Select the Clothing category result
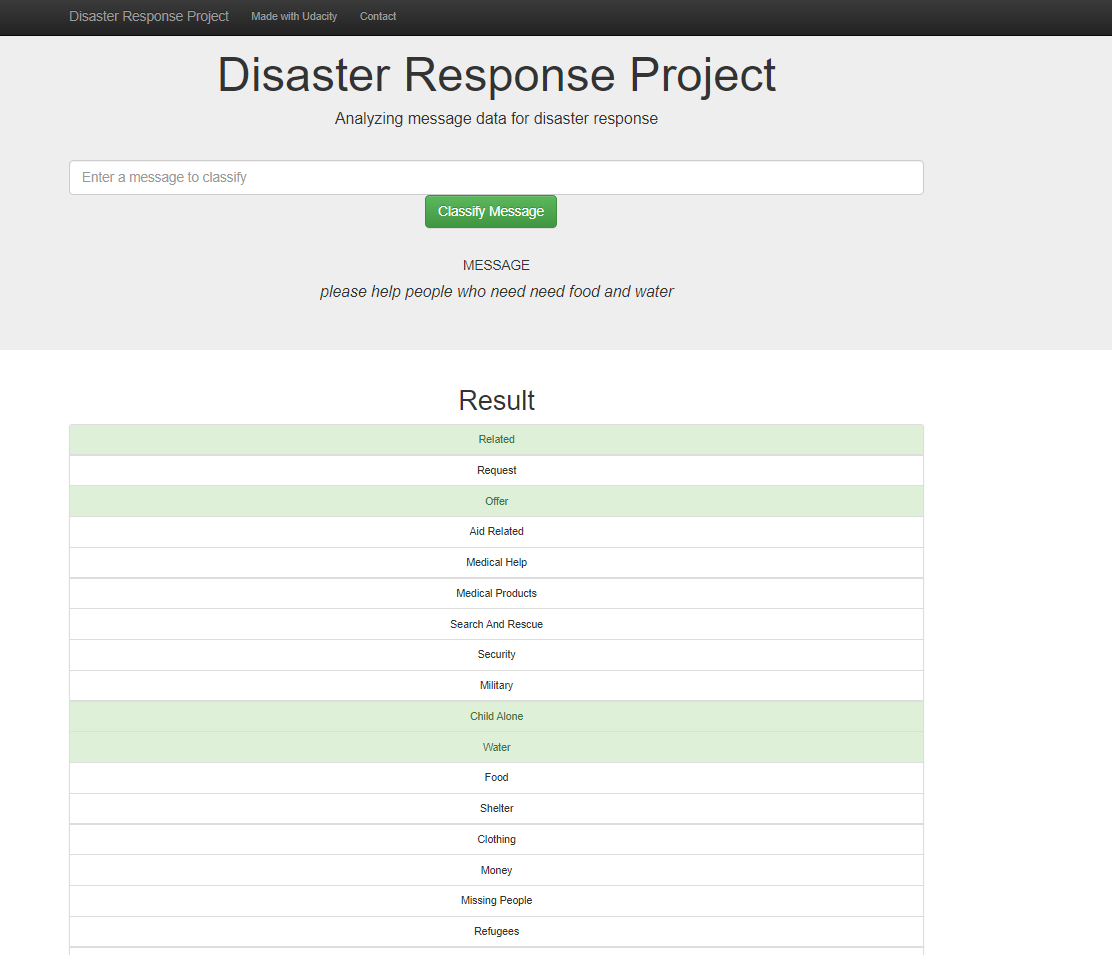 pos(496,839)
